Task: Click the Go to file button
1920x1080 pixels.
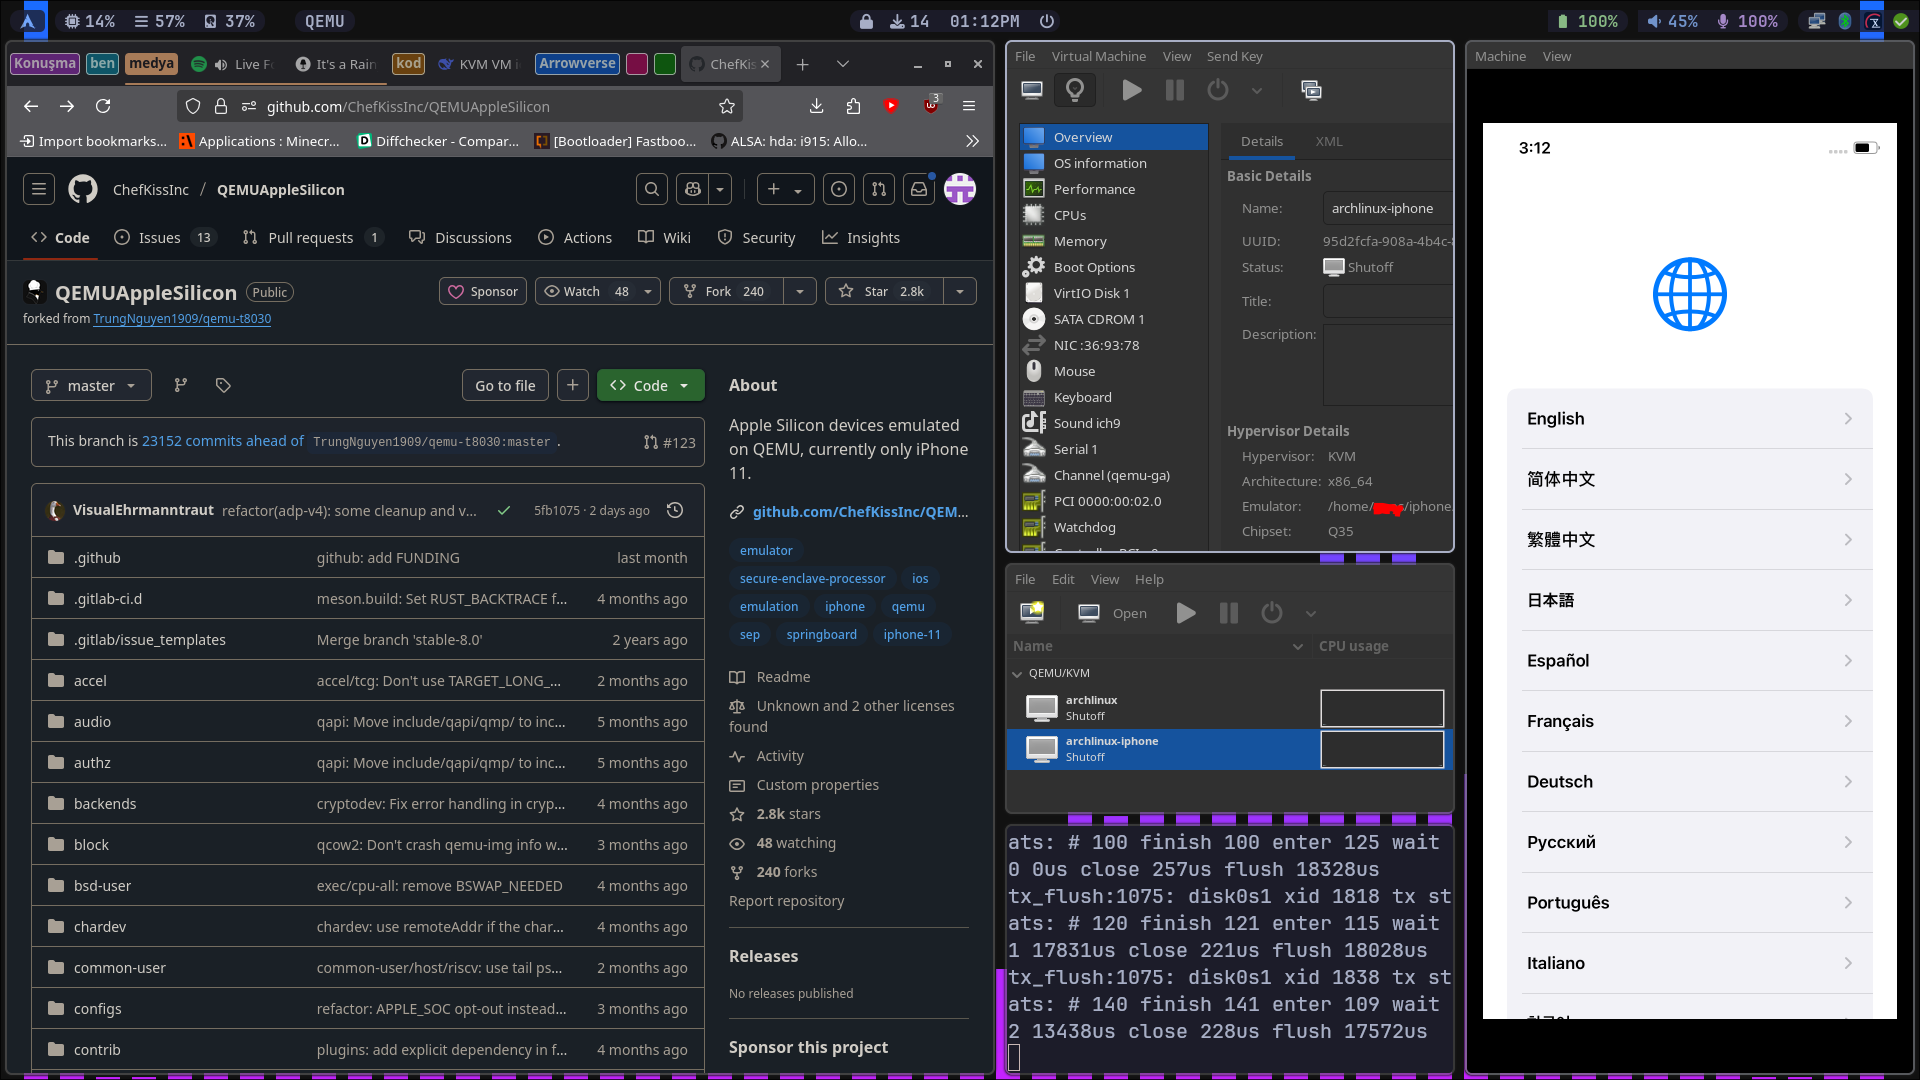Action: 505,386
